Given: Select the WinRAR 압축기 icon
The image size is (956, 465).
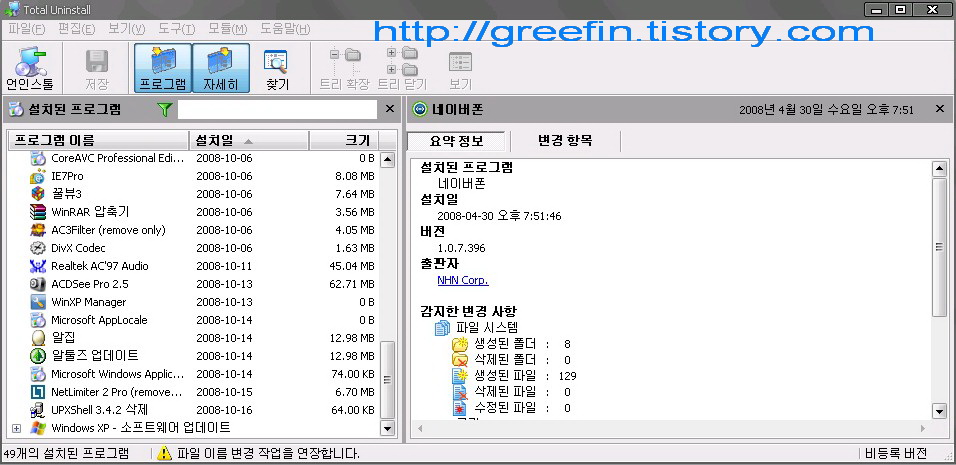Looking at the screenshot, I should click(x=38, y=212).
